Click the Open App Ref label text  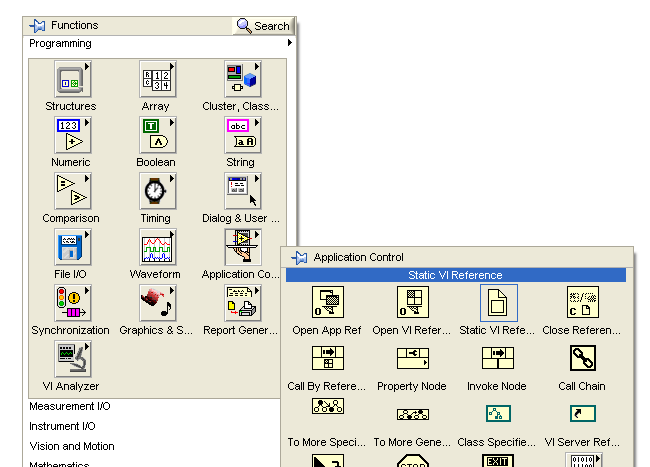pyautogui.click(x=327, y=330)
